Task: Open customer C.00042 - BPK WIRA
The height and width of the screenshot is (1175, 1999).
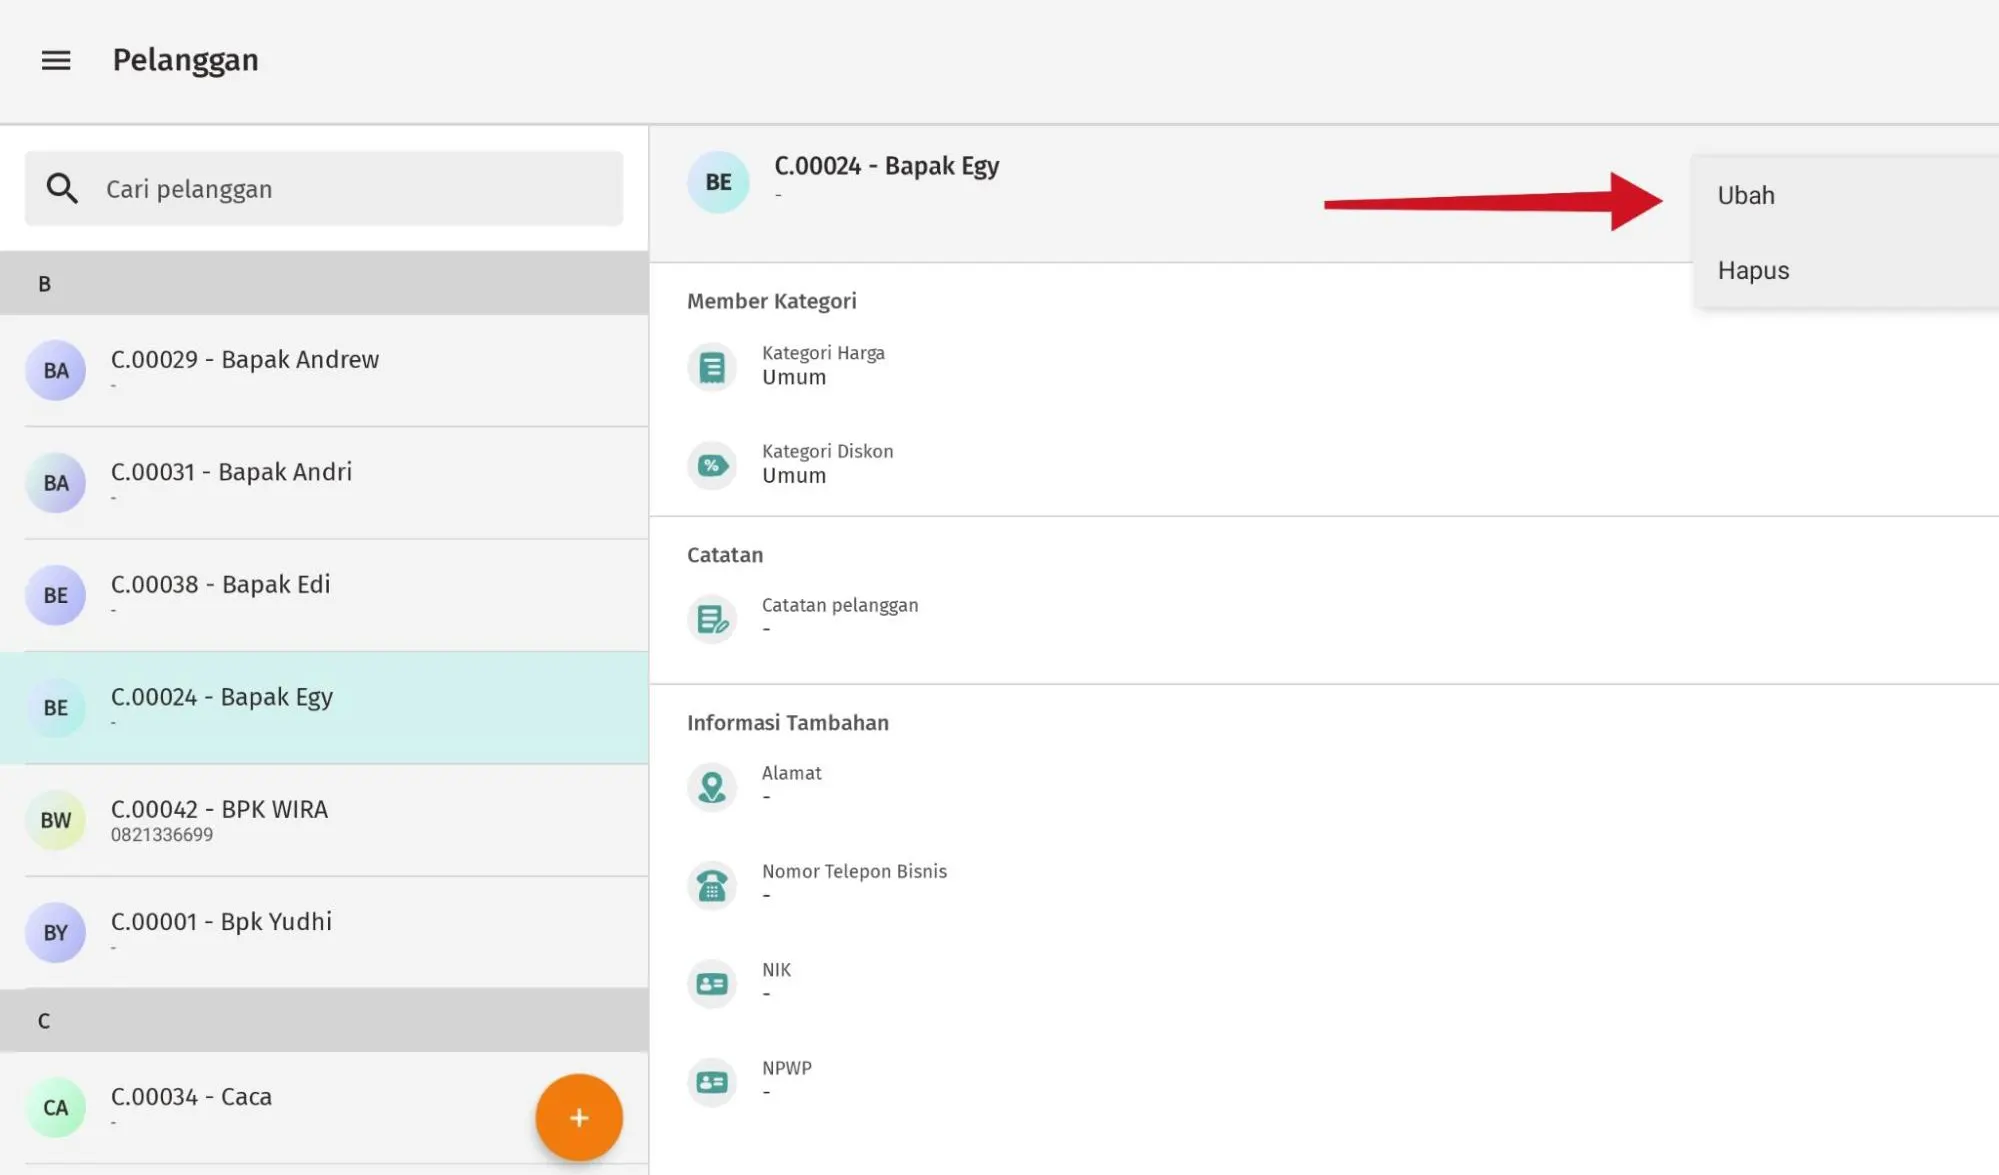Action: pyautogui.click(x=324, y=820)
